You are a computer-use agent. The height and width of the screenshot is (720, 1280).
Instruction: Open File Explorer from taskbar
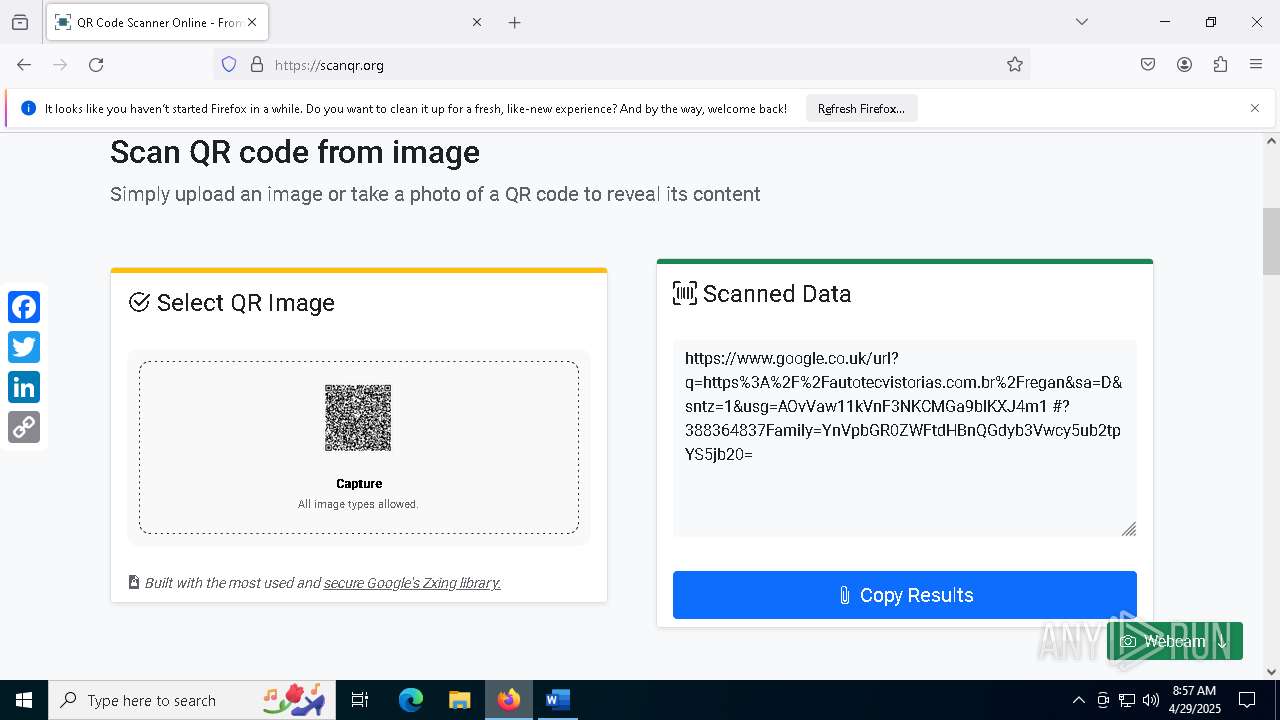coord(459,700)
